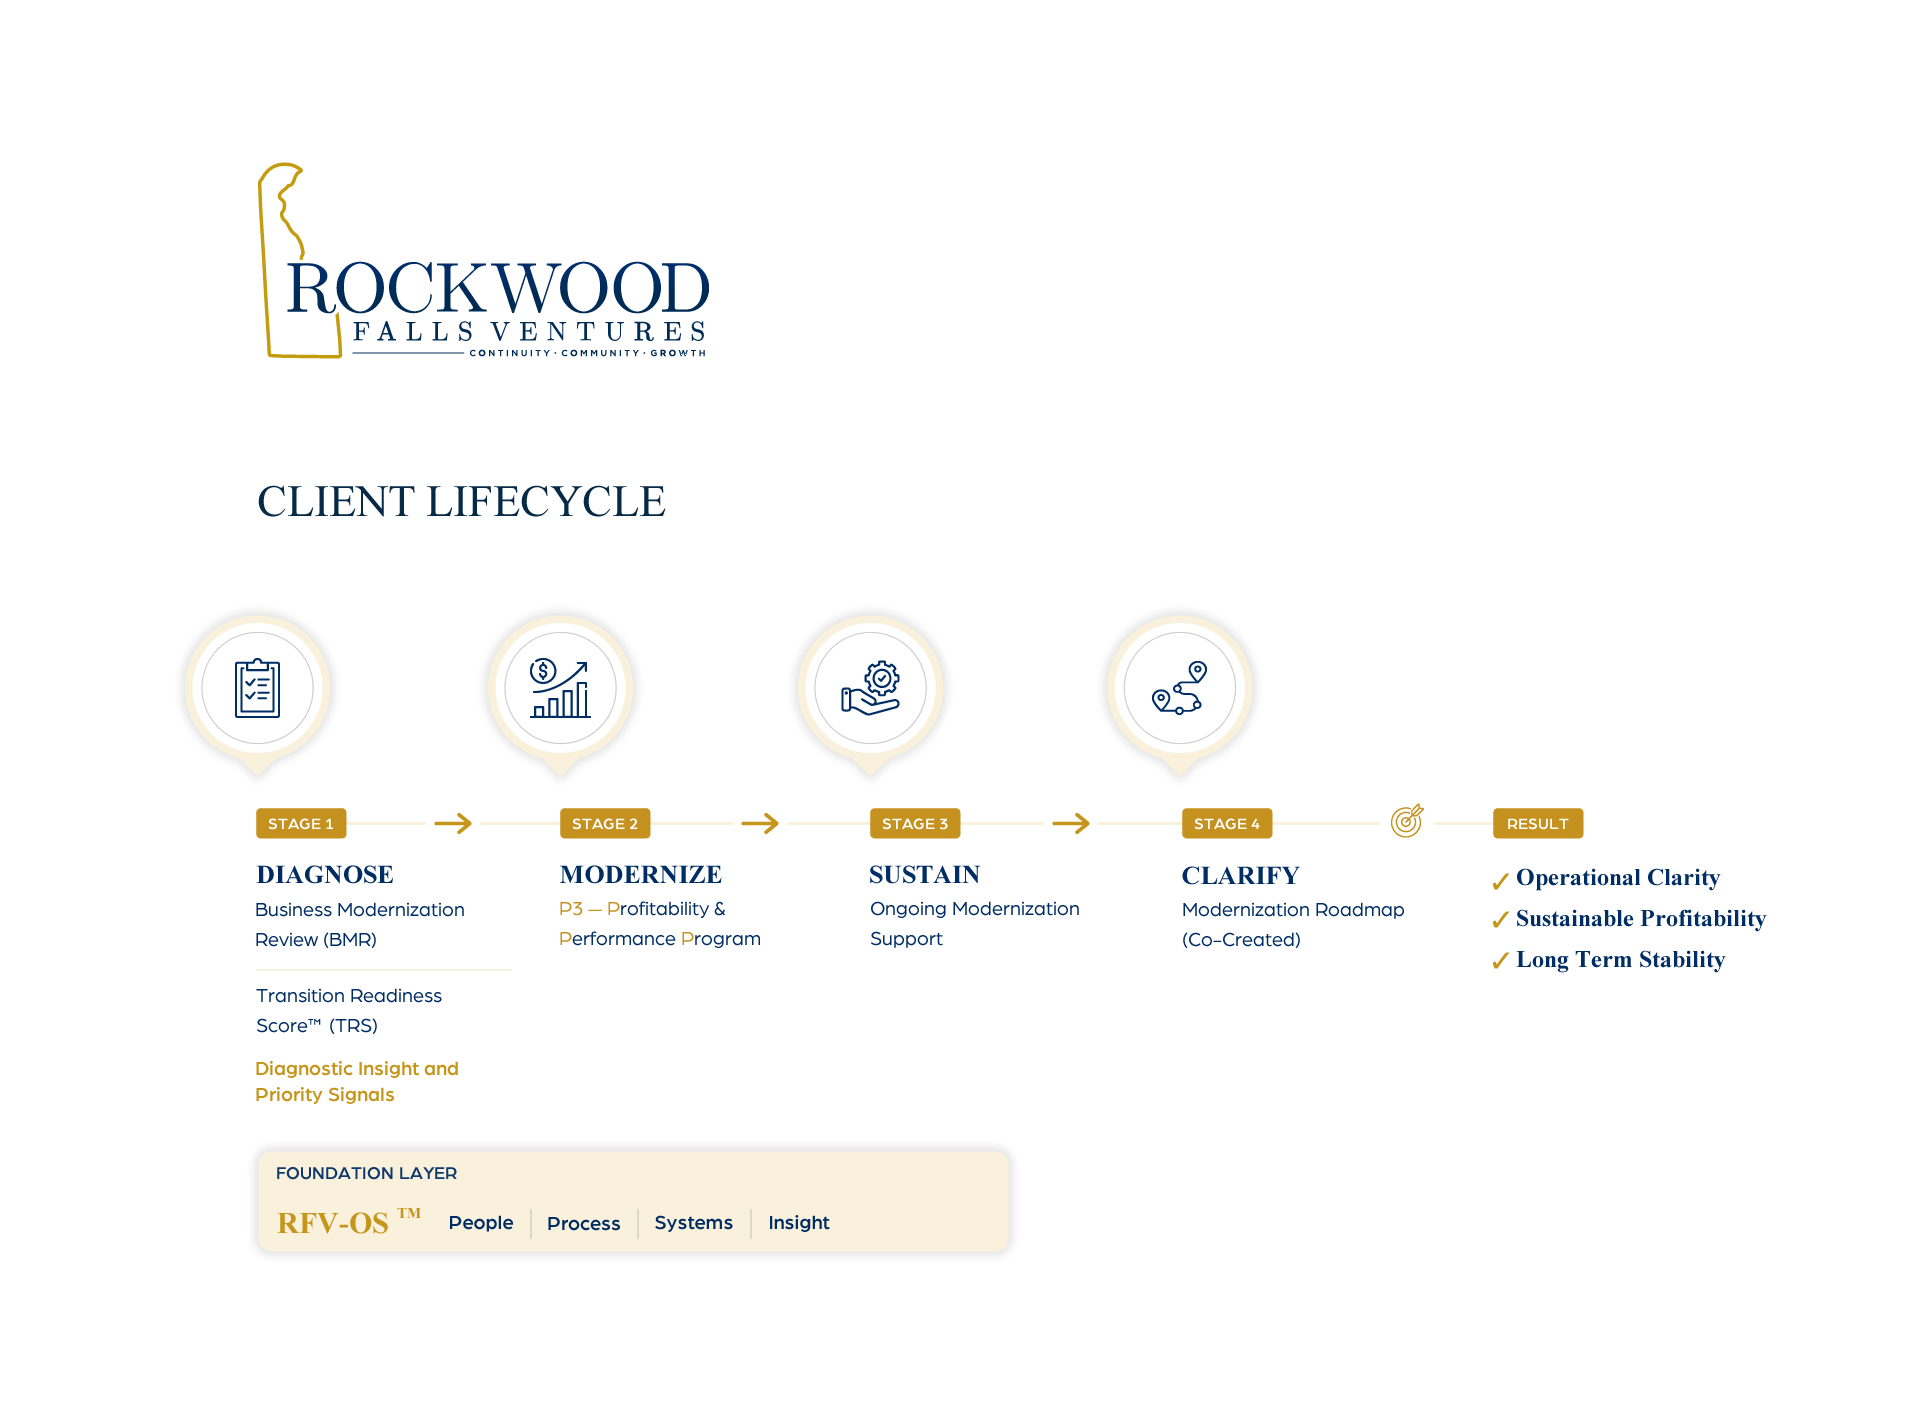Click the arrow between Stage 3 and Stage 4

click(1072, 824)
